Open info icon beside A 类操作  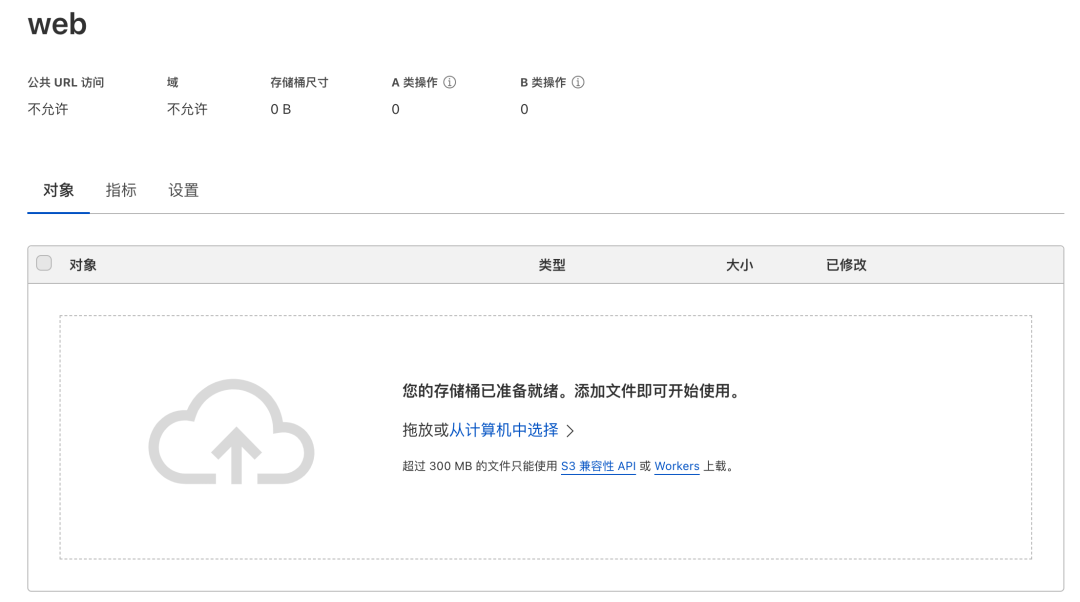pos(450,82)
